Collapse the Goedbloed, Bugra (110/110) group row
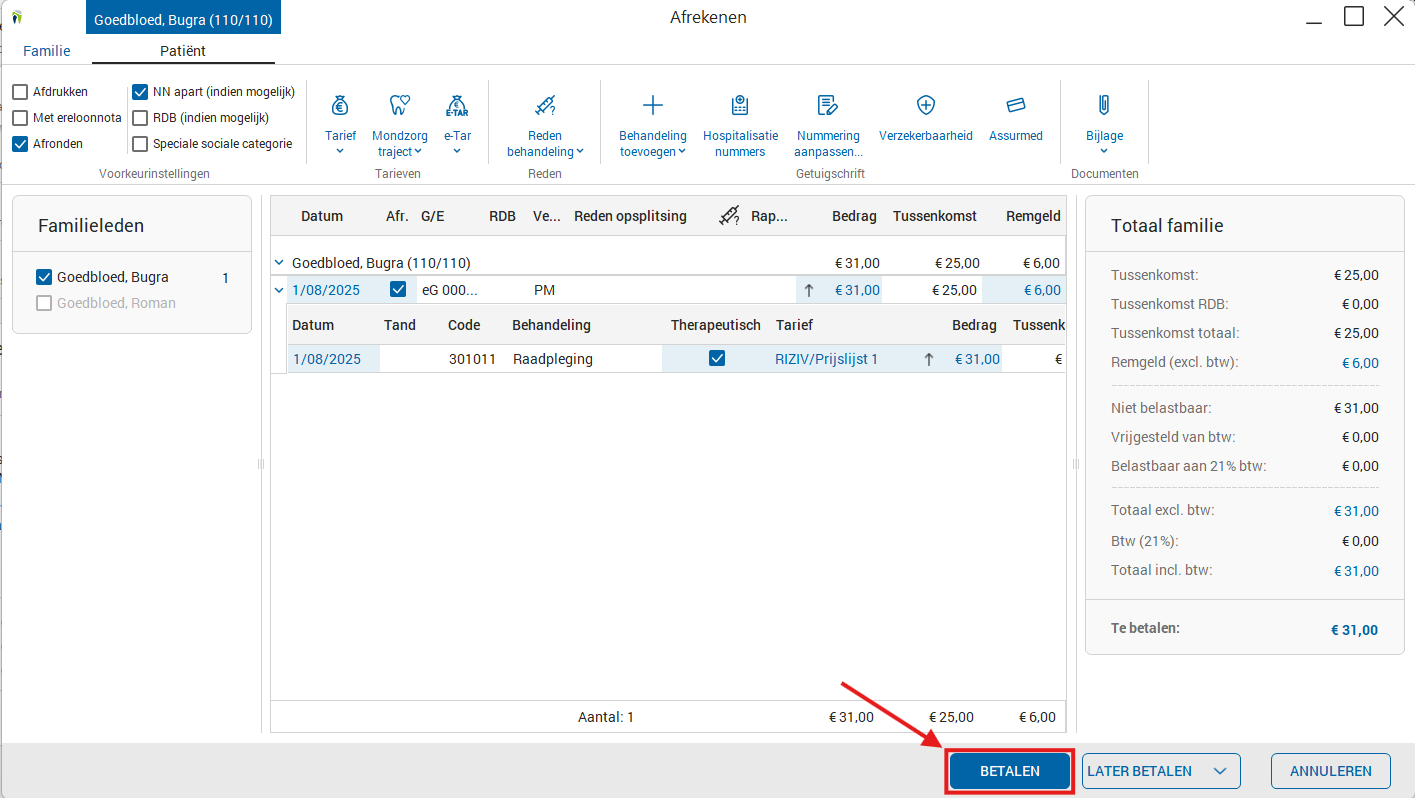Viewport: 1415px width, 798px height. coord(279,263)
